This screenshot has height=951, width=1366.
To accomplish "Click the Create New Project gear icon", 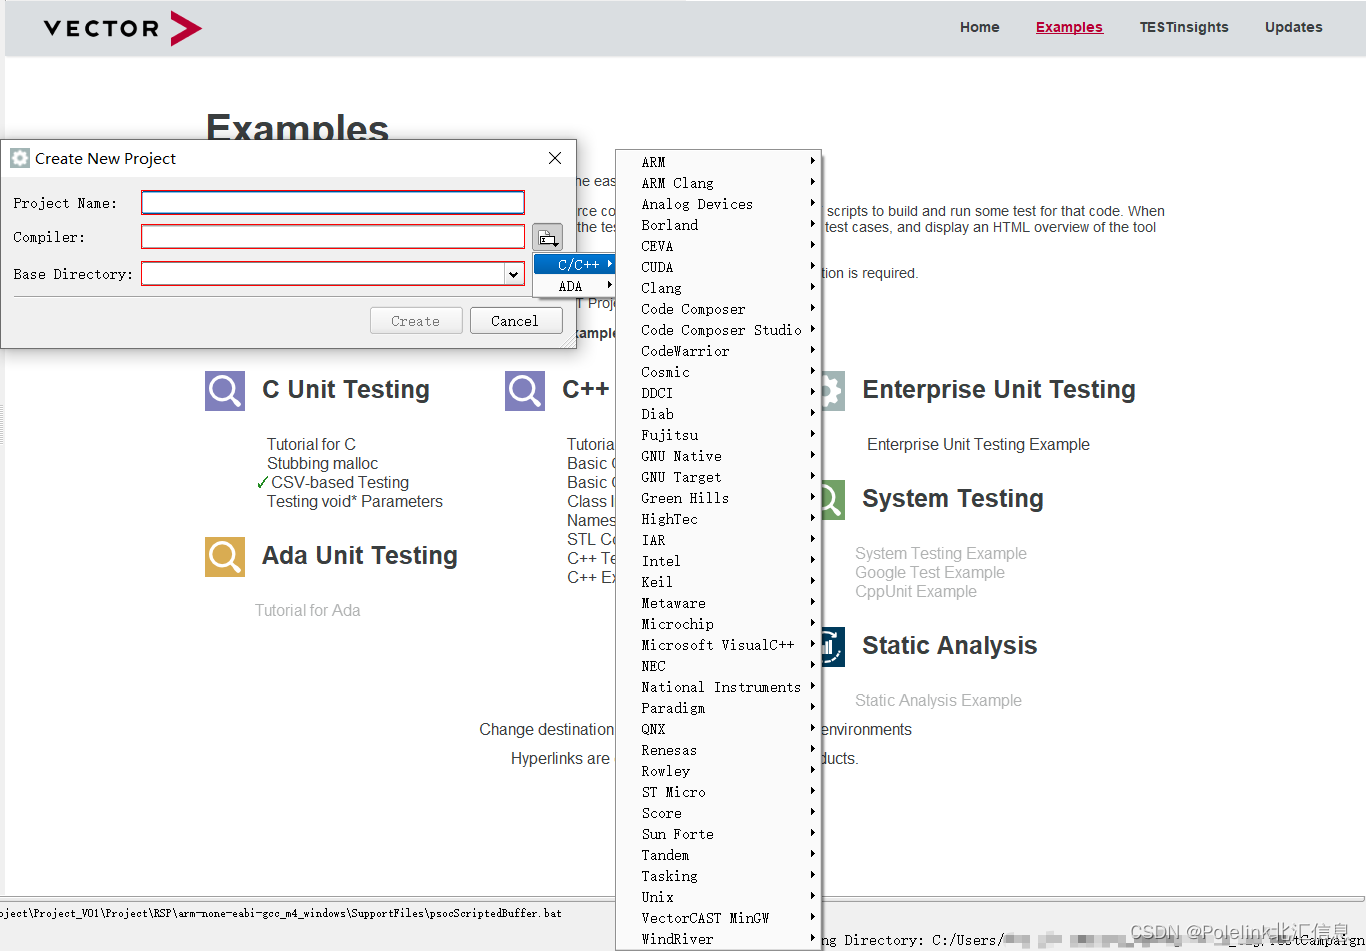I will point(20,158).
